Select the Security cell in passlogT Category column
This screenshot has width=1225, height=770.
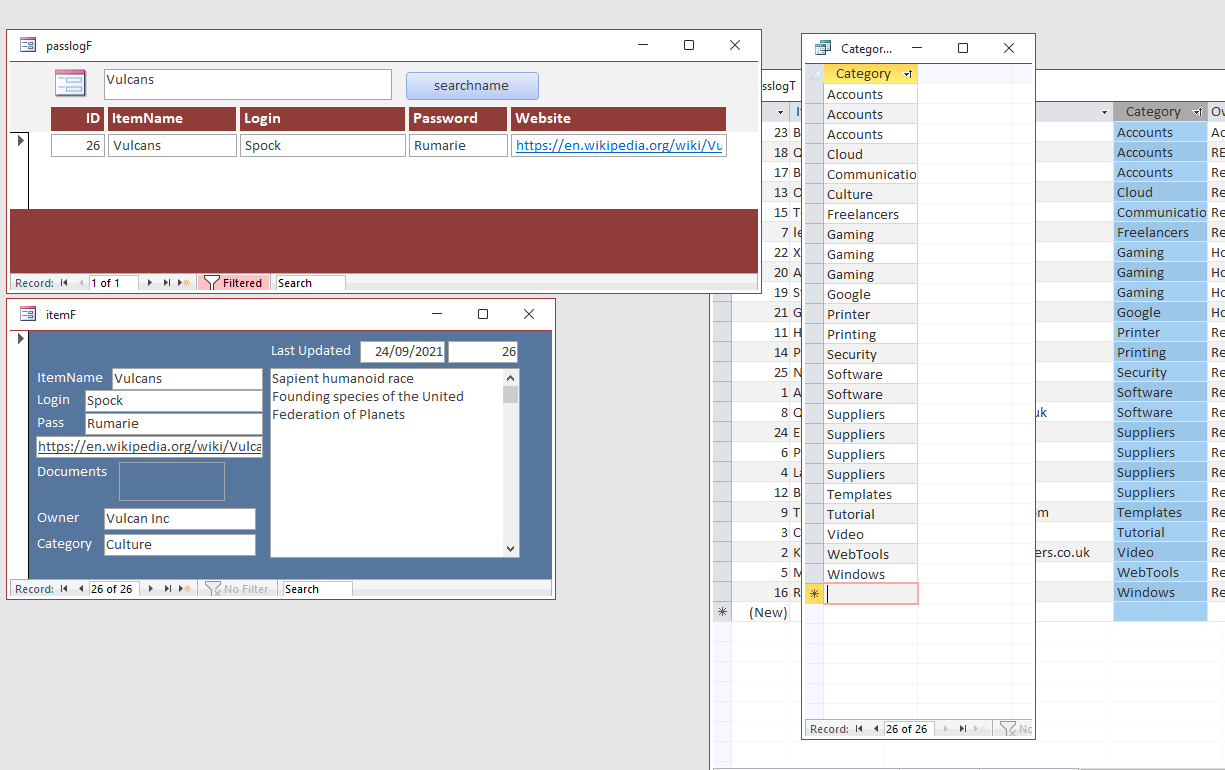pyautogui.click(x=1160, y=372)
